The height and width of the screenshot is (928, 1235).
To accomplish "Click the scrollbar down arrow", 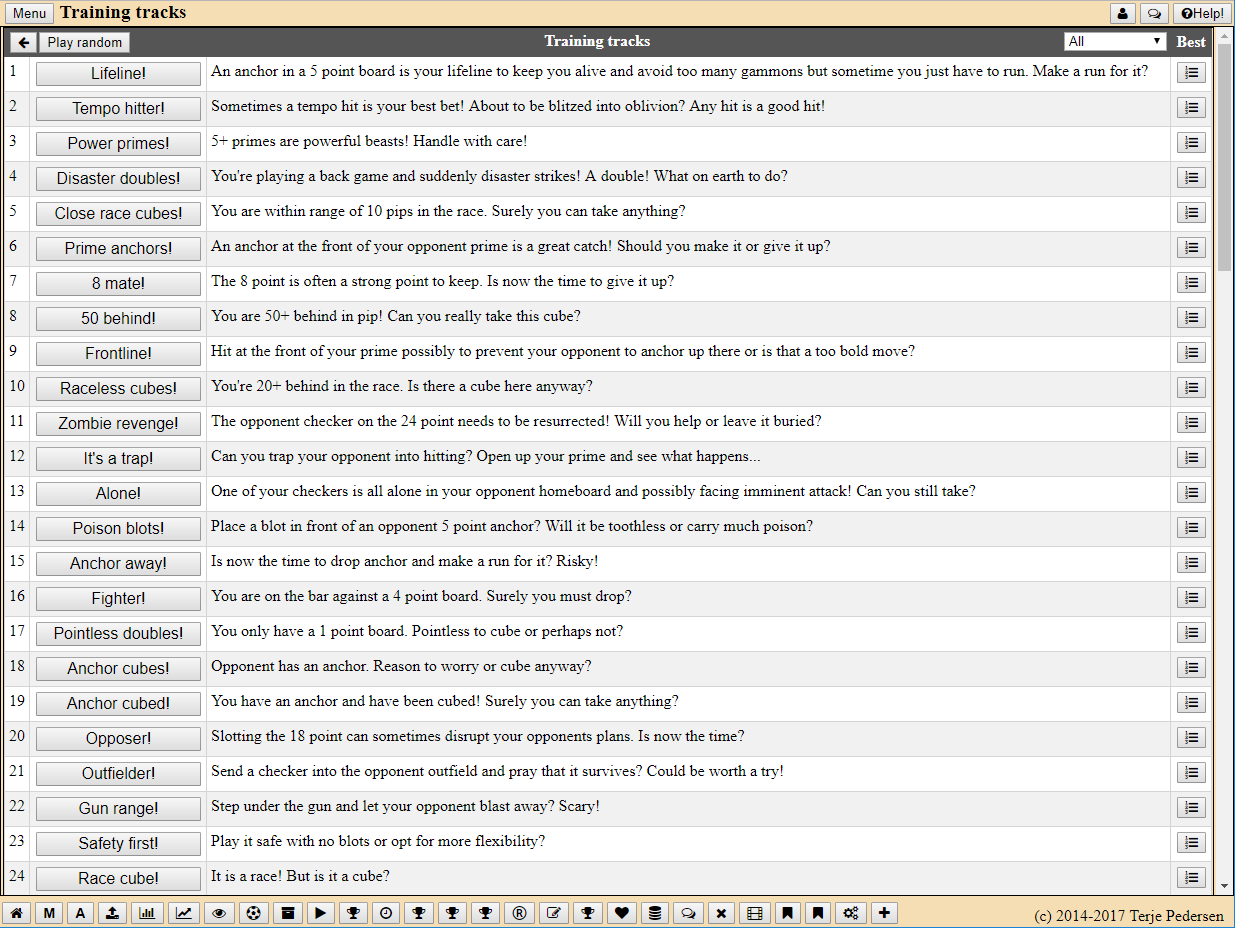I will click(1225, 886).
